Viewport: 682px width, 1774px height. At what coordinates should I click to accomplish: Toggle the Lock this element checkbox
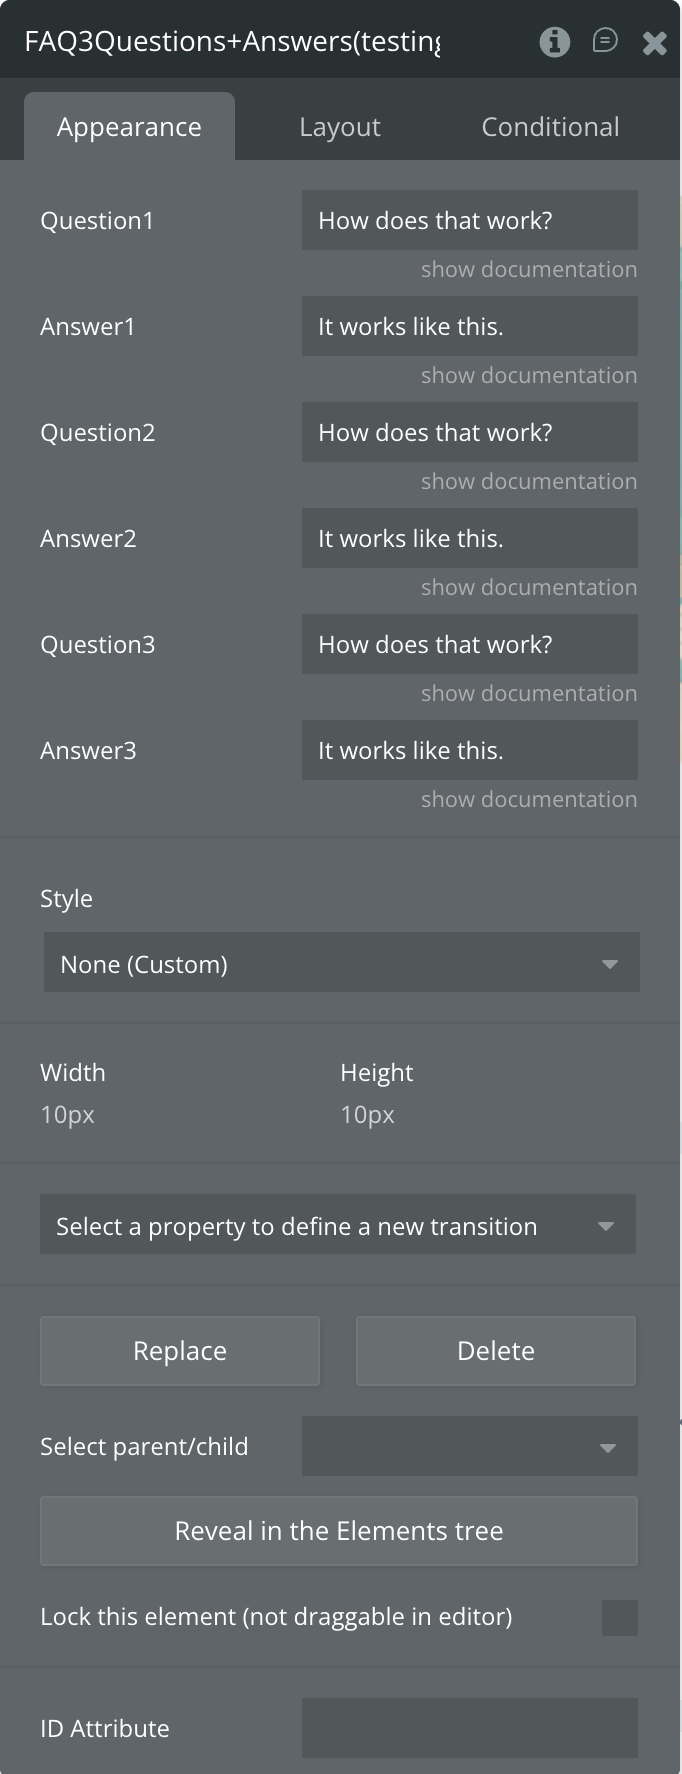tap(619, 1617)
